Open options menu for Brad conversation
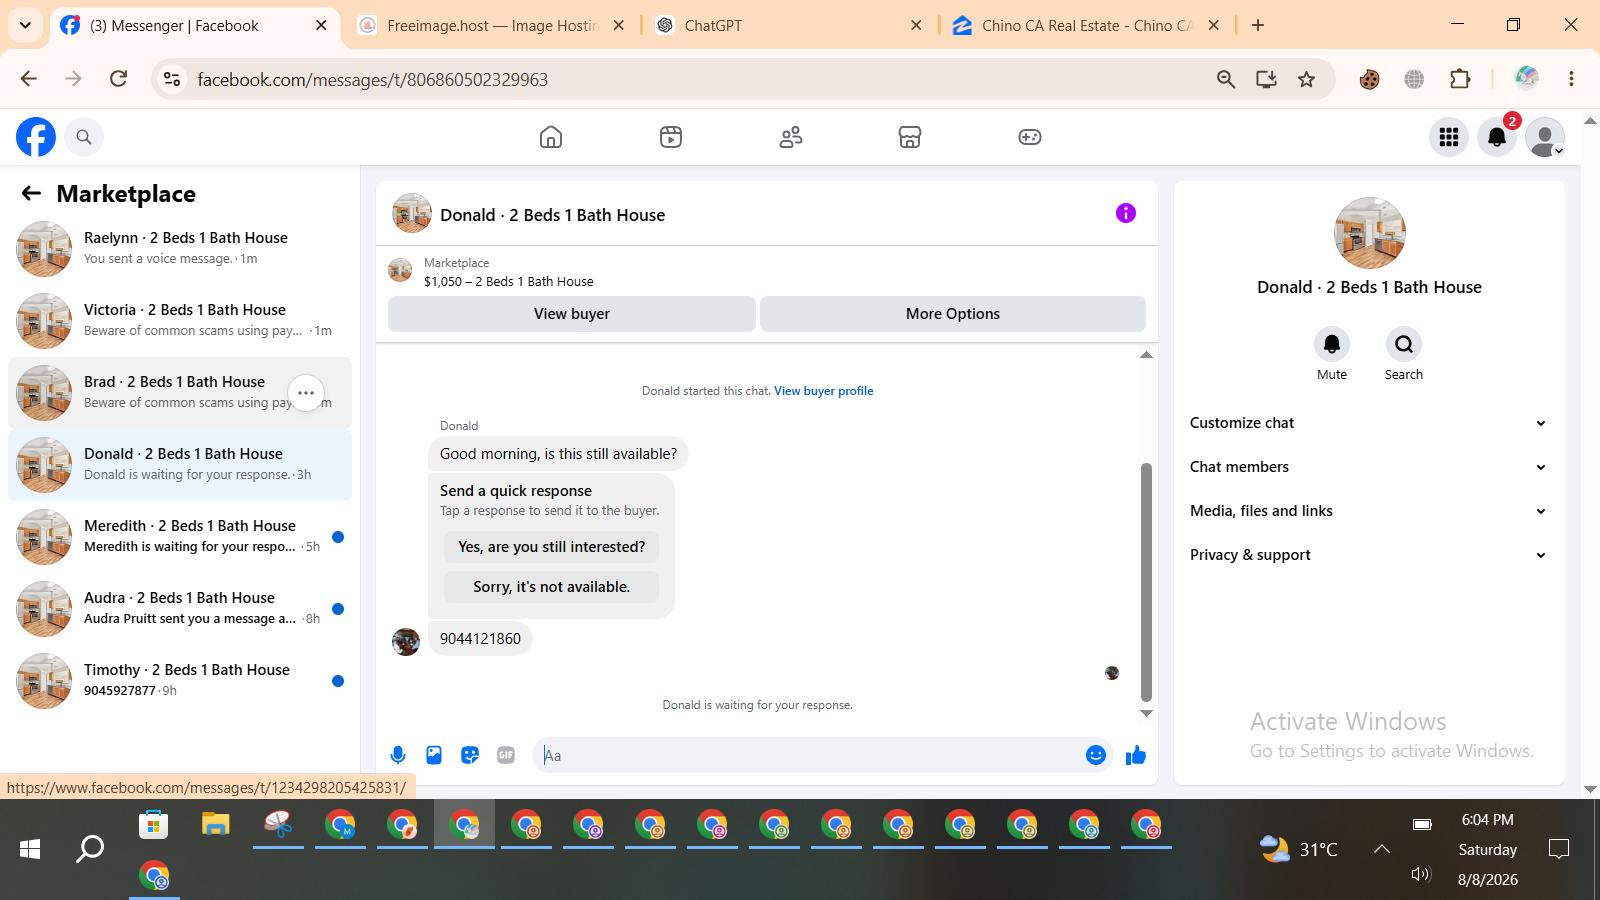 [x=306, y=393]
